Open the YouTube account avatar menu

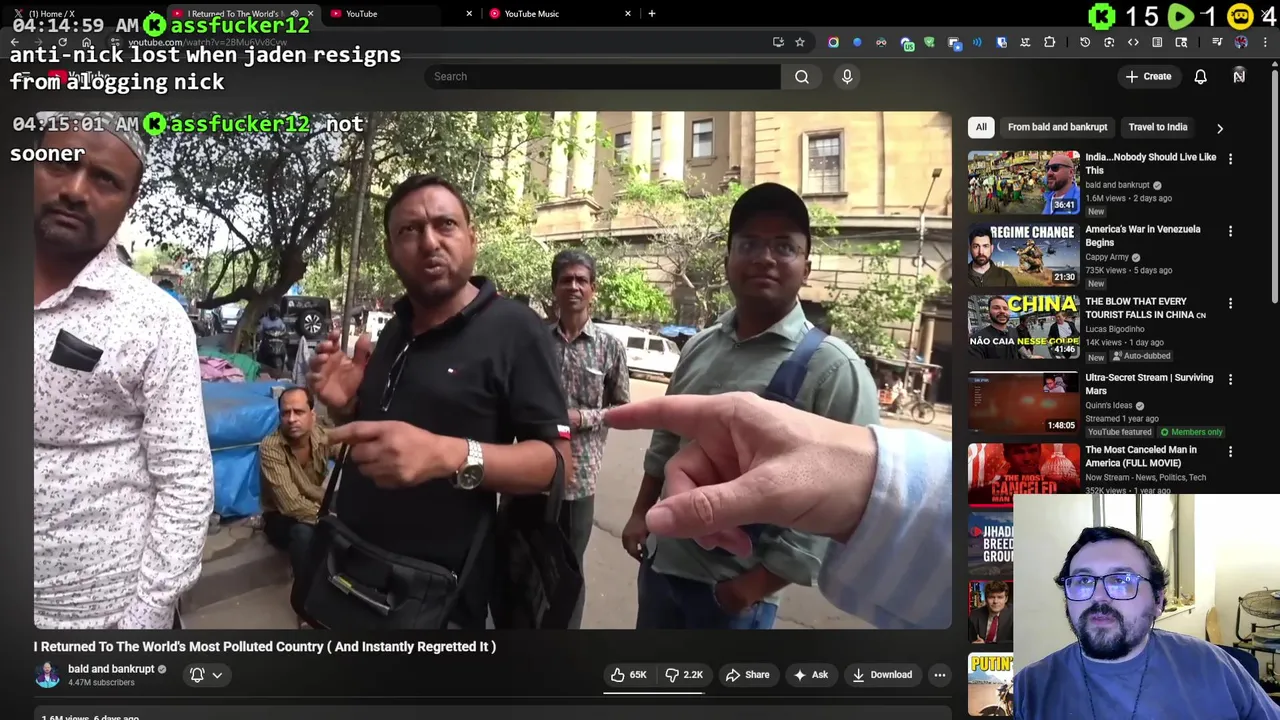pyautogui.click(x=1239, y=76)
